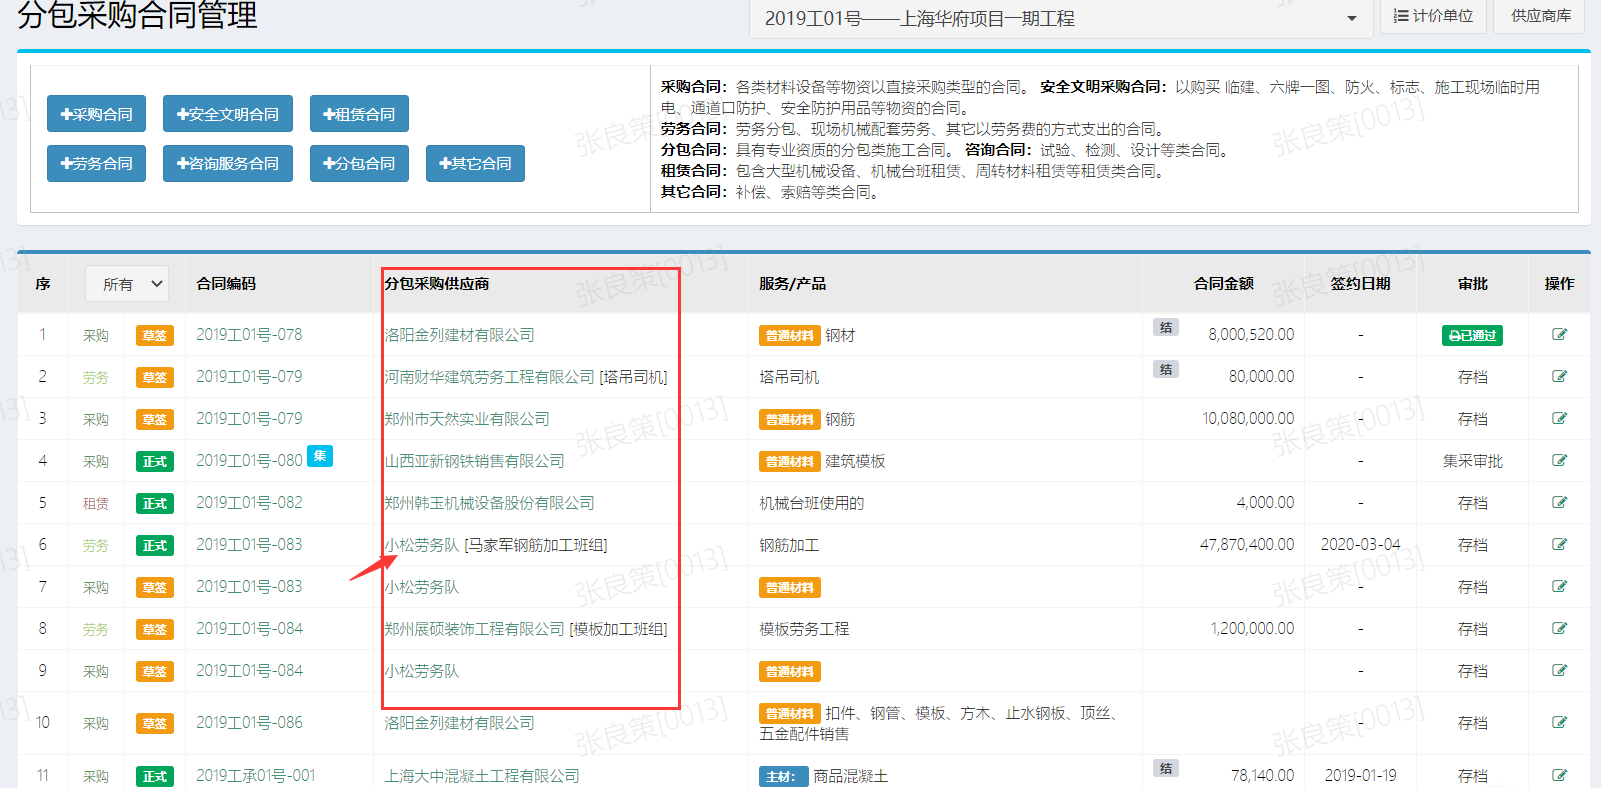The width and height of the screenshot is (1601, 788).
Task: Click the 正式 badge in row 5
Action: click(x=155, y=504)
